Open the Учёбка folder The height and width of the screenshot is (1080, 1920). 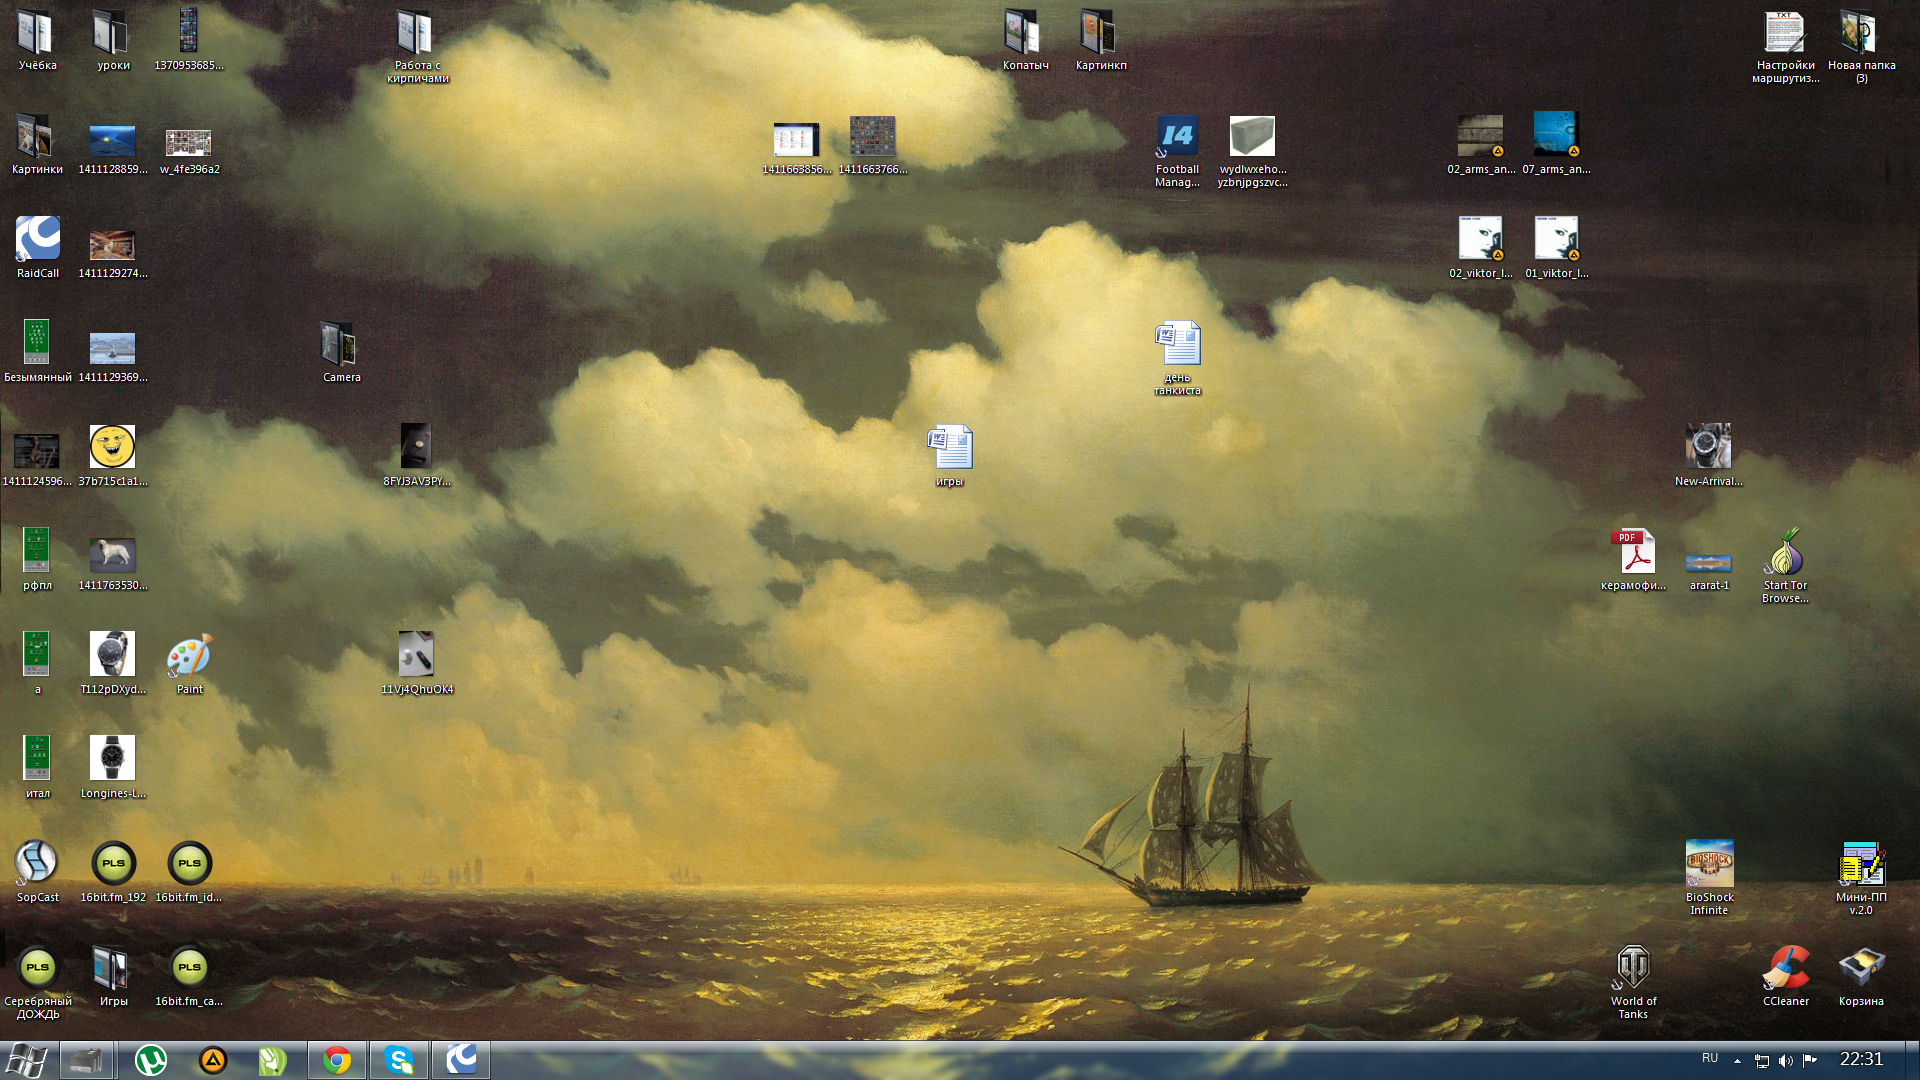37,33
